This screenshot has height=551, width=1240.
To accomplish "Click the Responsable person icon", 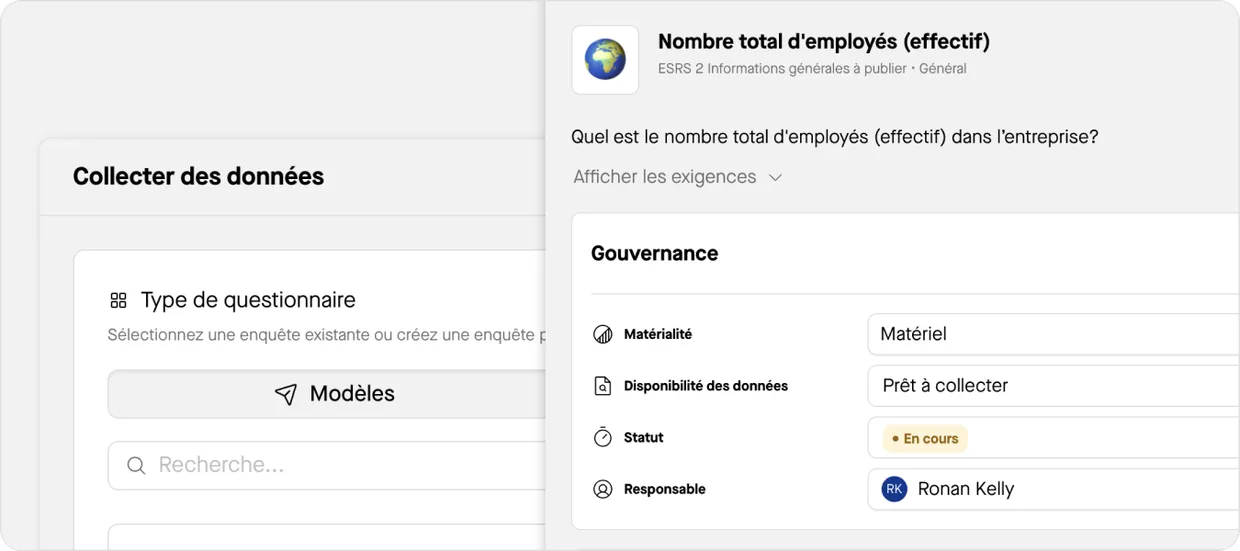I will [x=602, y=489].
